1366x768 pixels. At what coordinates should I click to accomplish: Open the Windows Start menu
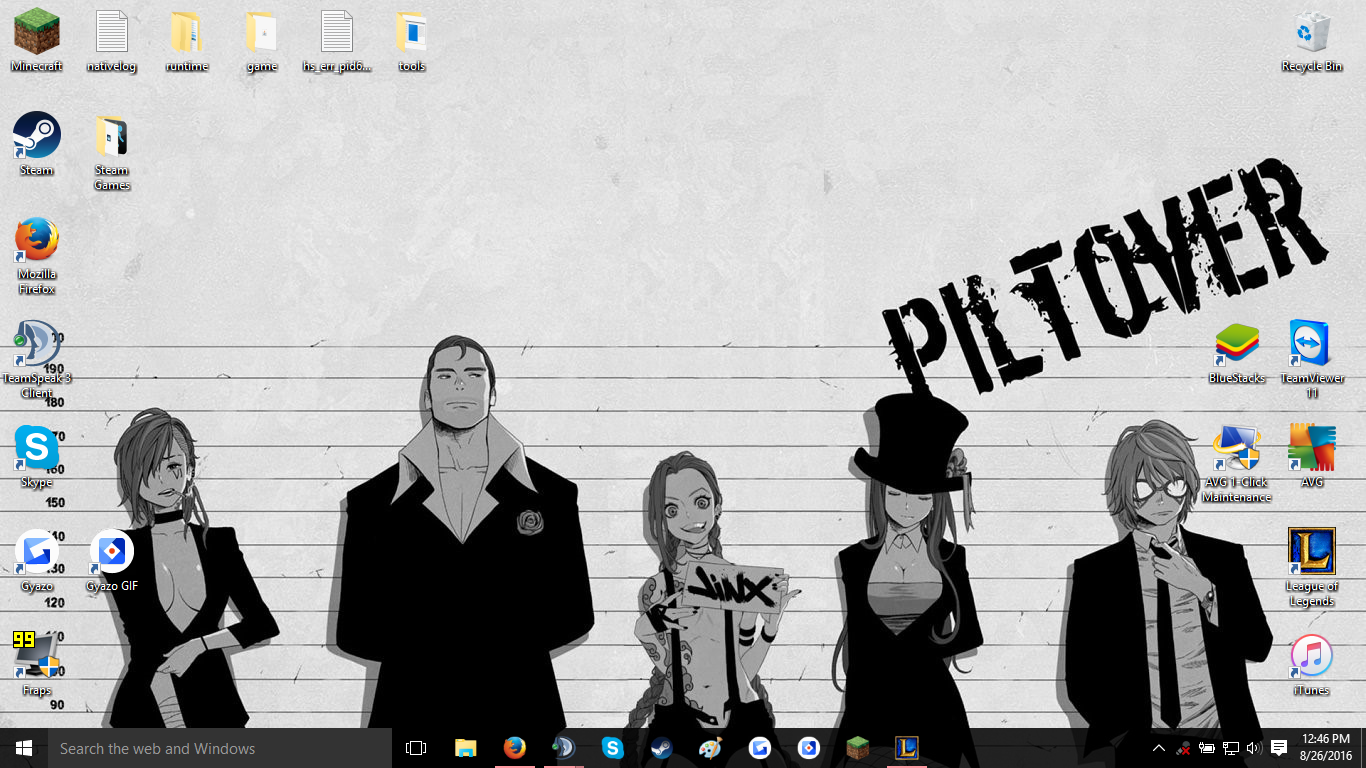coord(24,748)
